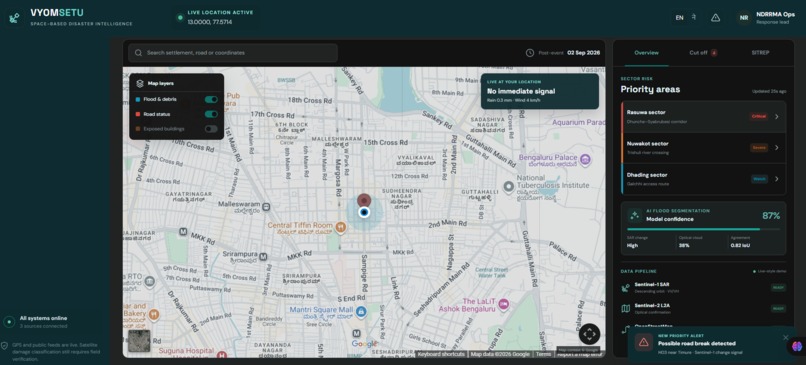Click the Flood & debris blue color swatch
The image size is (806, 365).
tap(138, 99)
